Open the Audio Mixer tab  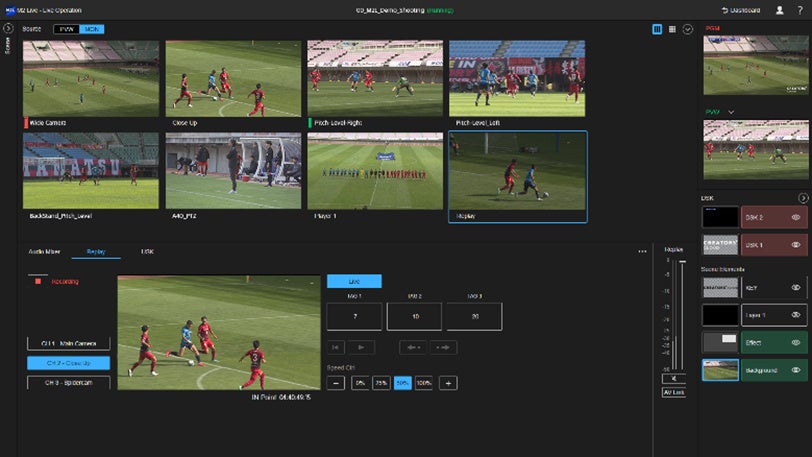pos(45,252)
